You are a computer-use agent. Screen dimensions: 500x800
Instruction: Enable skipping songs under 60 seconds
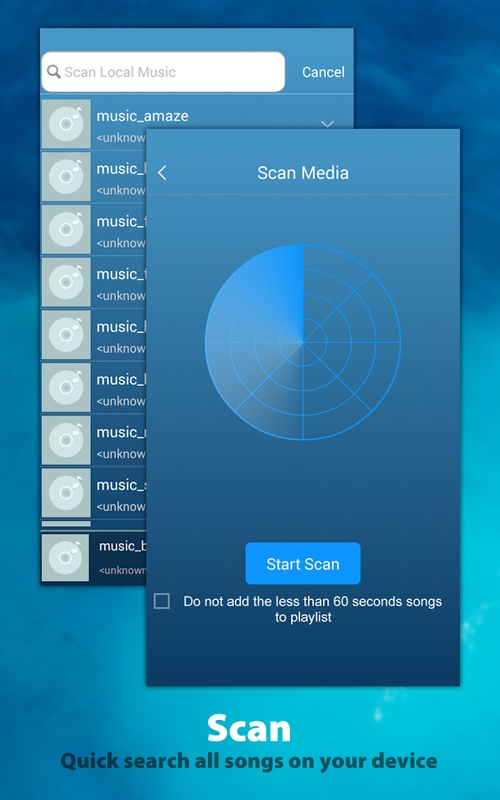(x=162, y=601)
